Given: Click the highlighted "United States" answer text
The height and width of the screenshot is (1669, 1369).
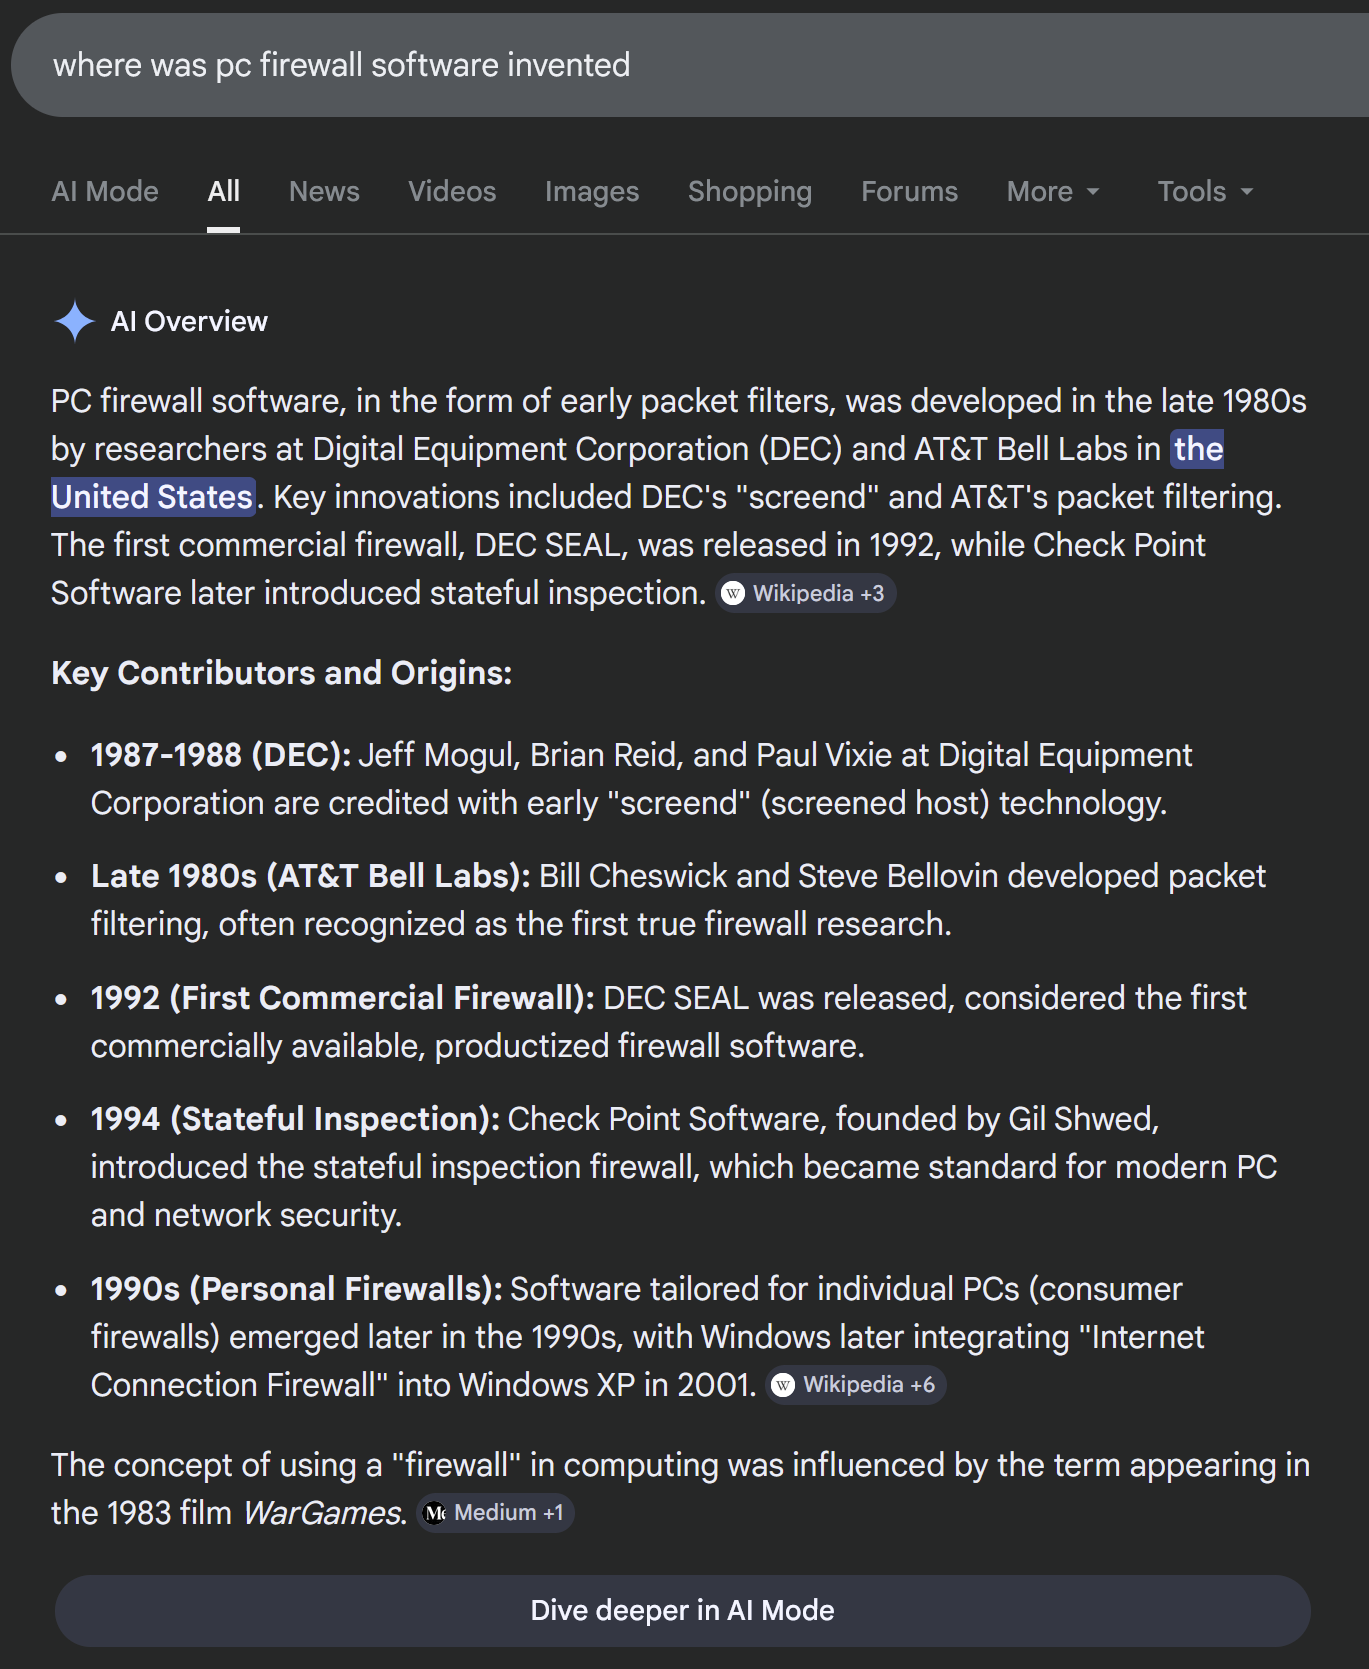Looking at the screenshot, I should click(152, 497).
